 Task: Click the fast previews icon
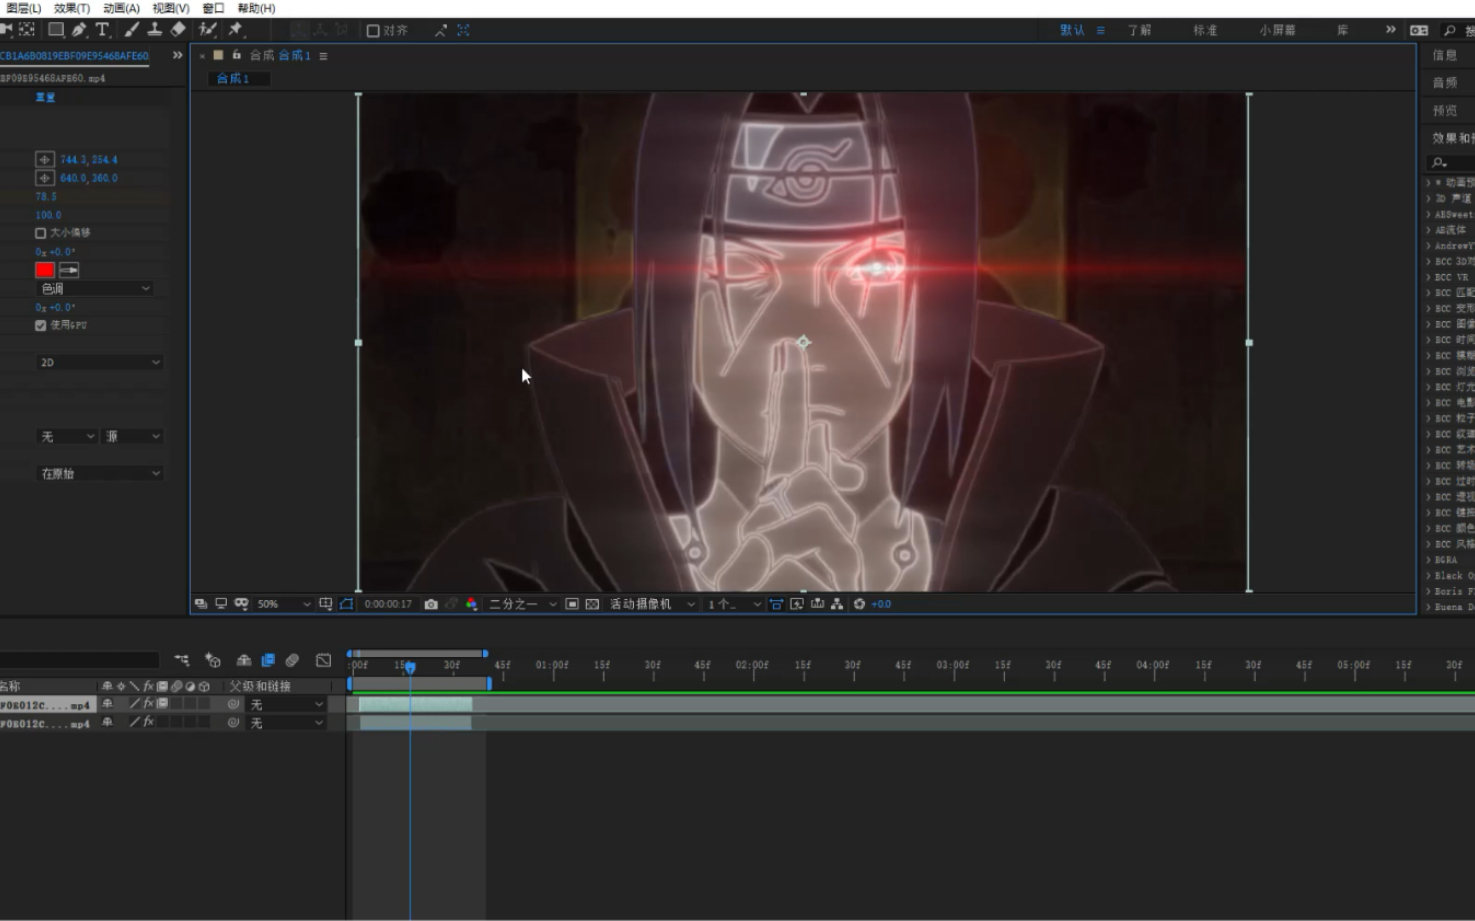[x=796, y=604]
